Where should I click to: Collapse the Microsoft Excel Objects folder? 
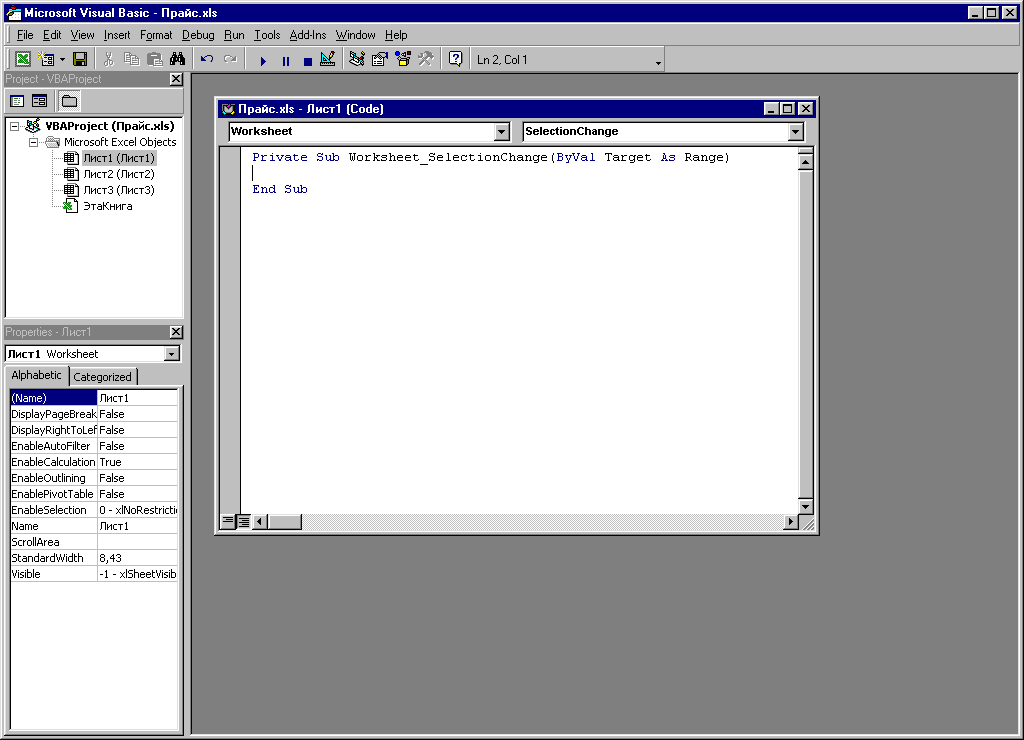click(x=33, y=142)
